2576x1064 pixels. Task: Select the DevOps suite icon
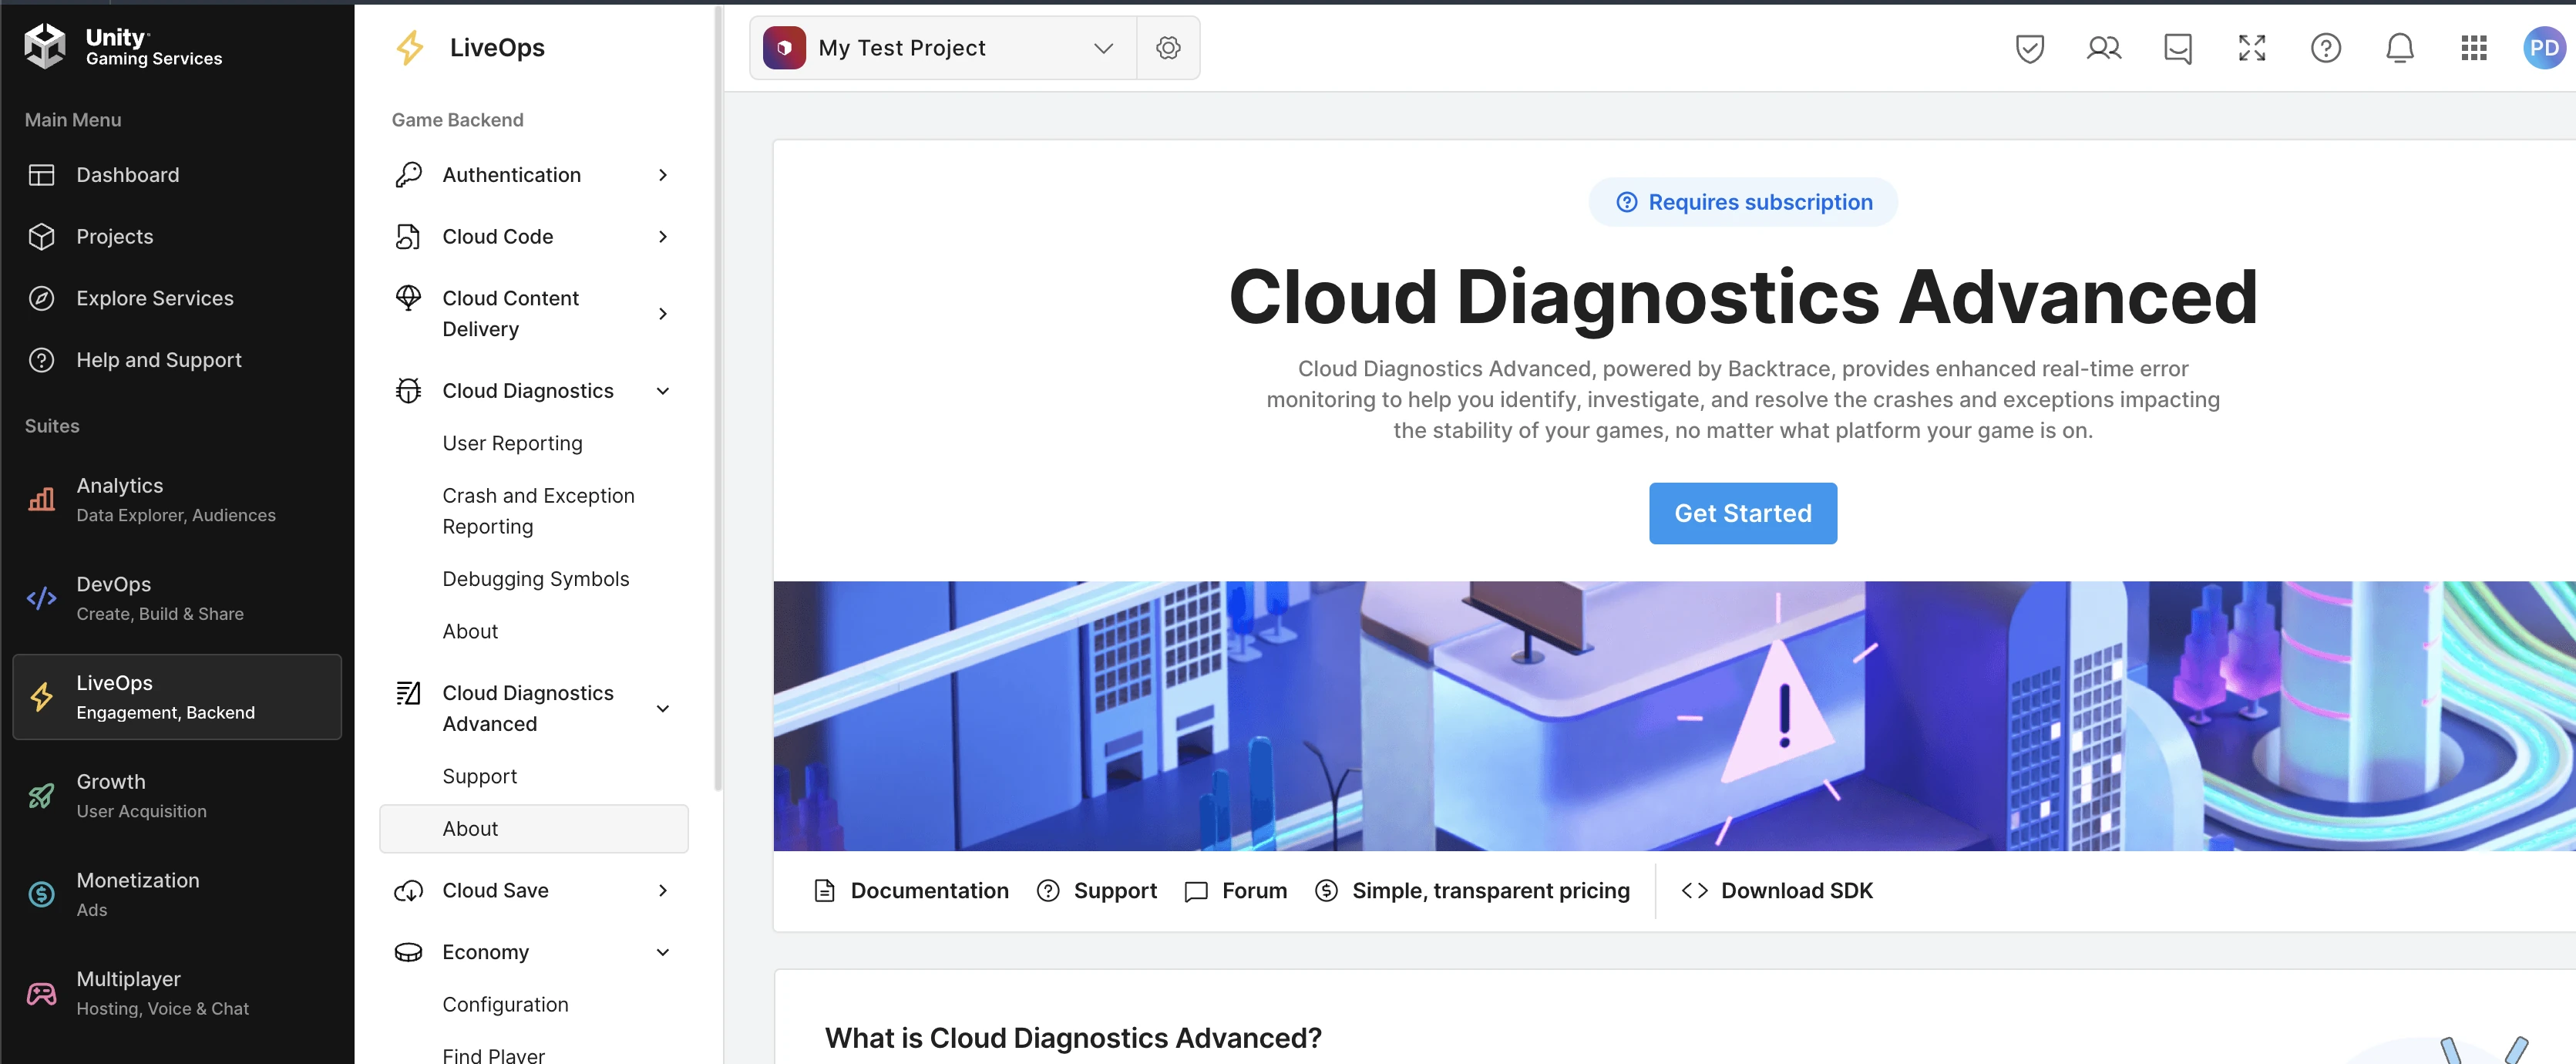pos(41,597)
